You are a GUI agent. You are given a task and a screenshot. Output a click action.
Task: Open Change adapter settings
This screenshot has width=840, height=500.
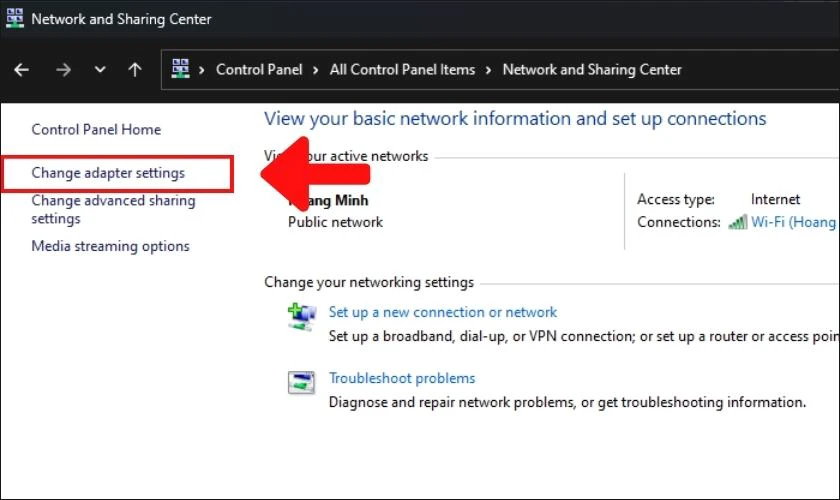108,173
